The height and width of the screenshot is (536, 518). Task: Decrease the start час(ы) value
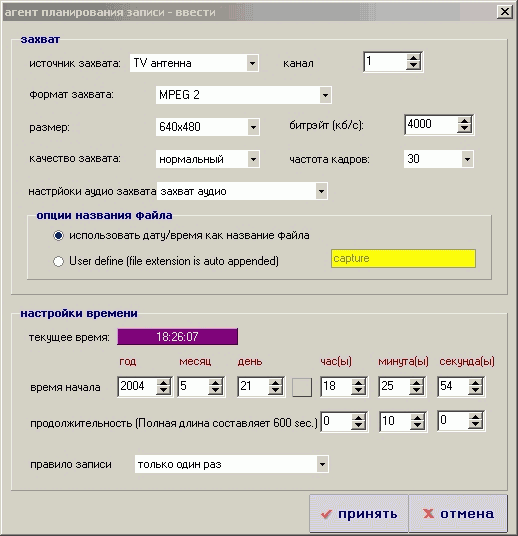(x=358, y=391)
